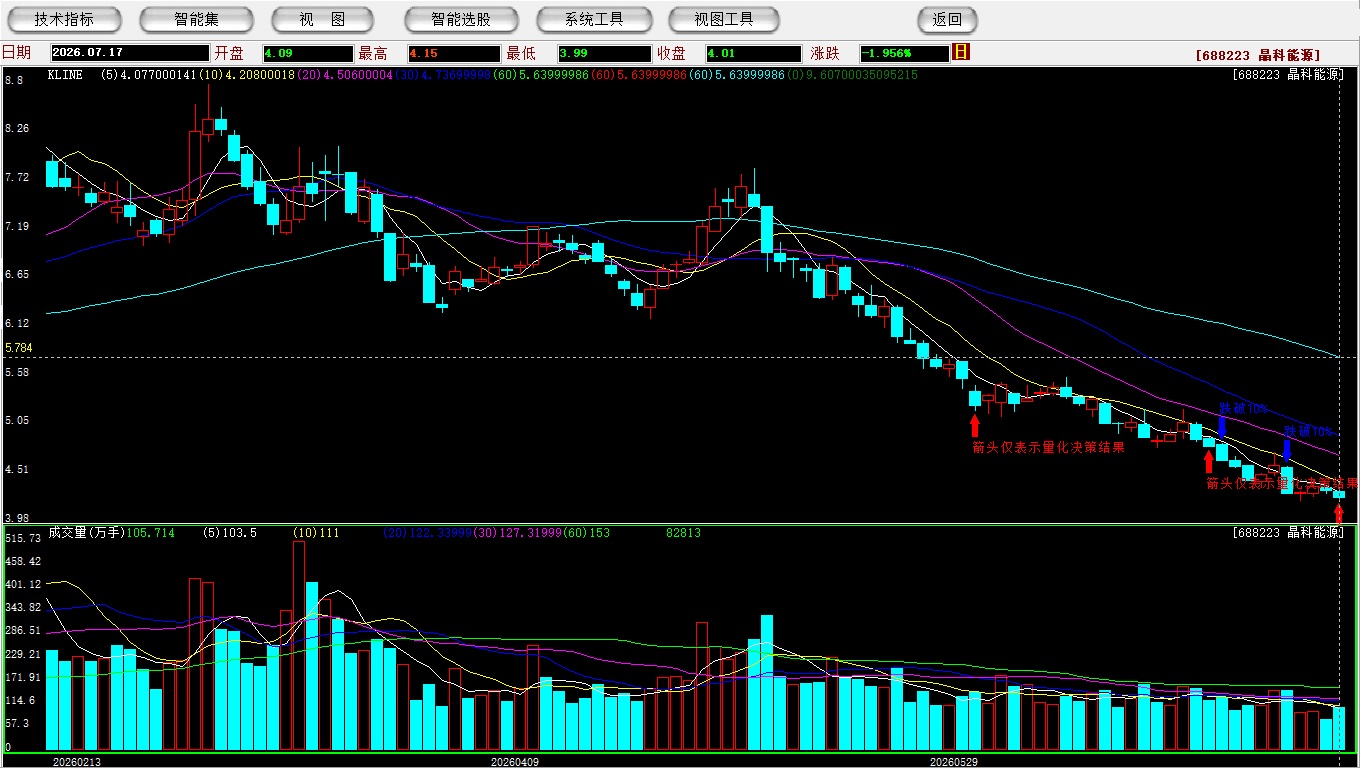Click the green 82813 value in volume header
Screen dimensions: 1360x768
tap(683, 533)
